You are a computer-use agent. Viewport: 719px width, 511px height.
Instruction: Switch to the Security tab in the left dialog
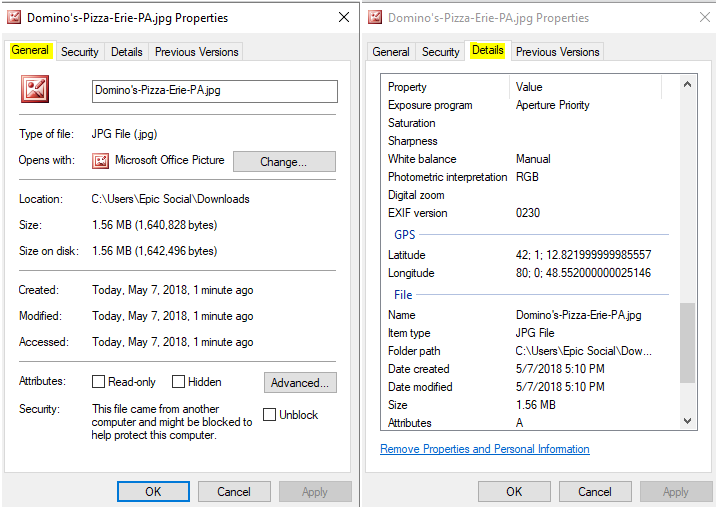[x=80, y=52]
